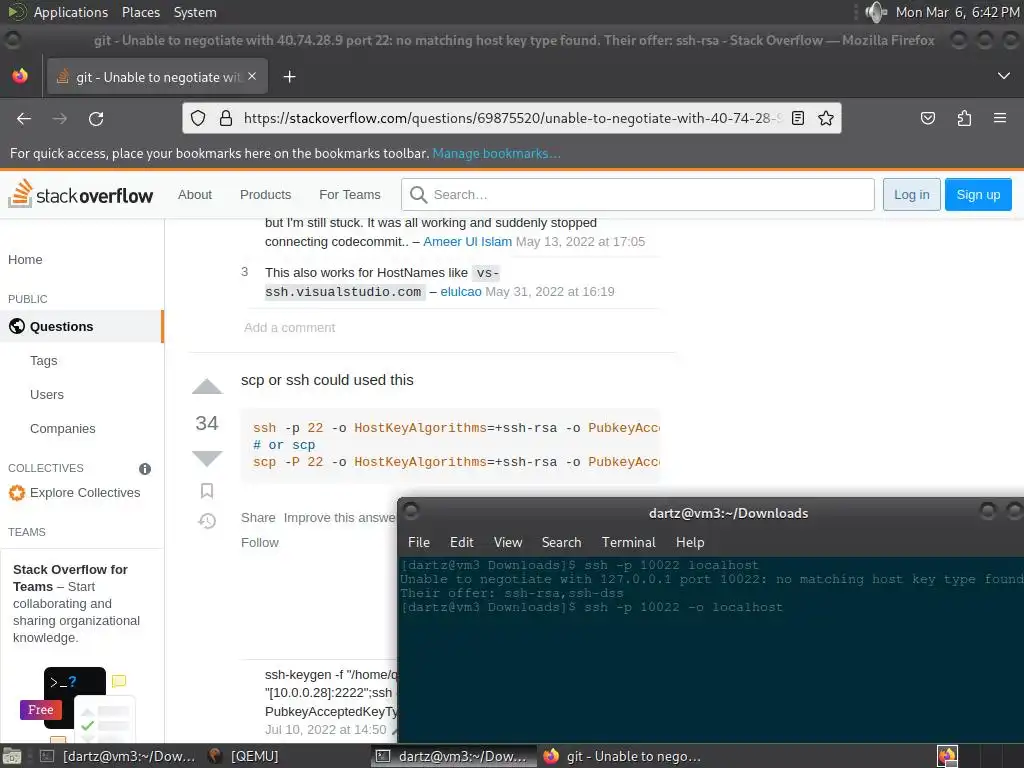The height and width of the screenshot is (768, 1024).
Task: Close the Stack Overflow tab
Action: click(x=252, y=76)
